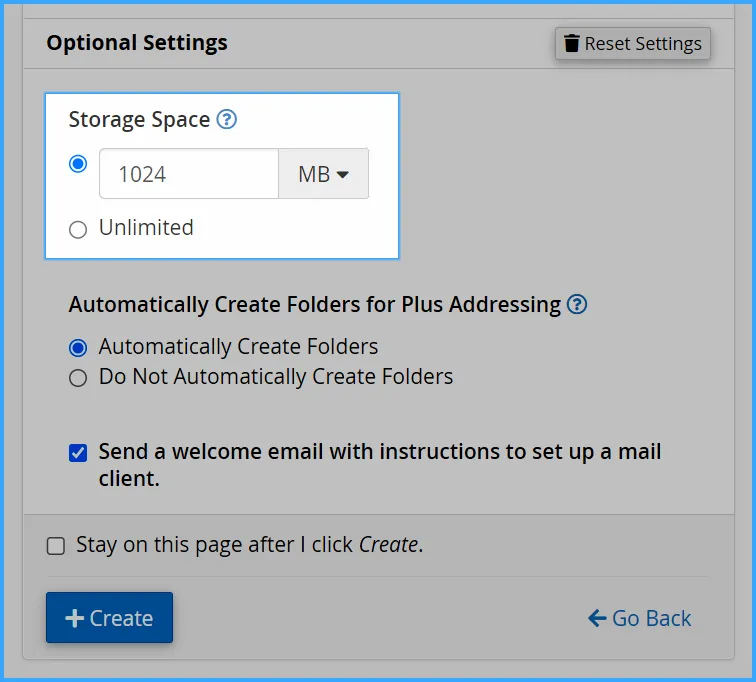Select the custom storage size radio button
This screenshot has height=682, width=756.
[x=78, y=164]
